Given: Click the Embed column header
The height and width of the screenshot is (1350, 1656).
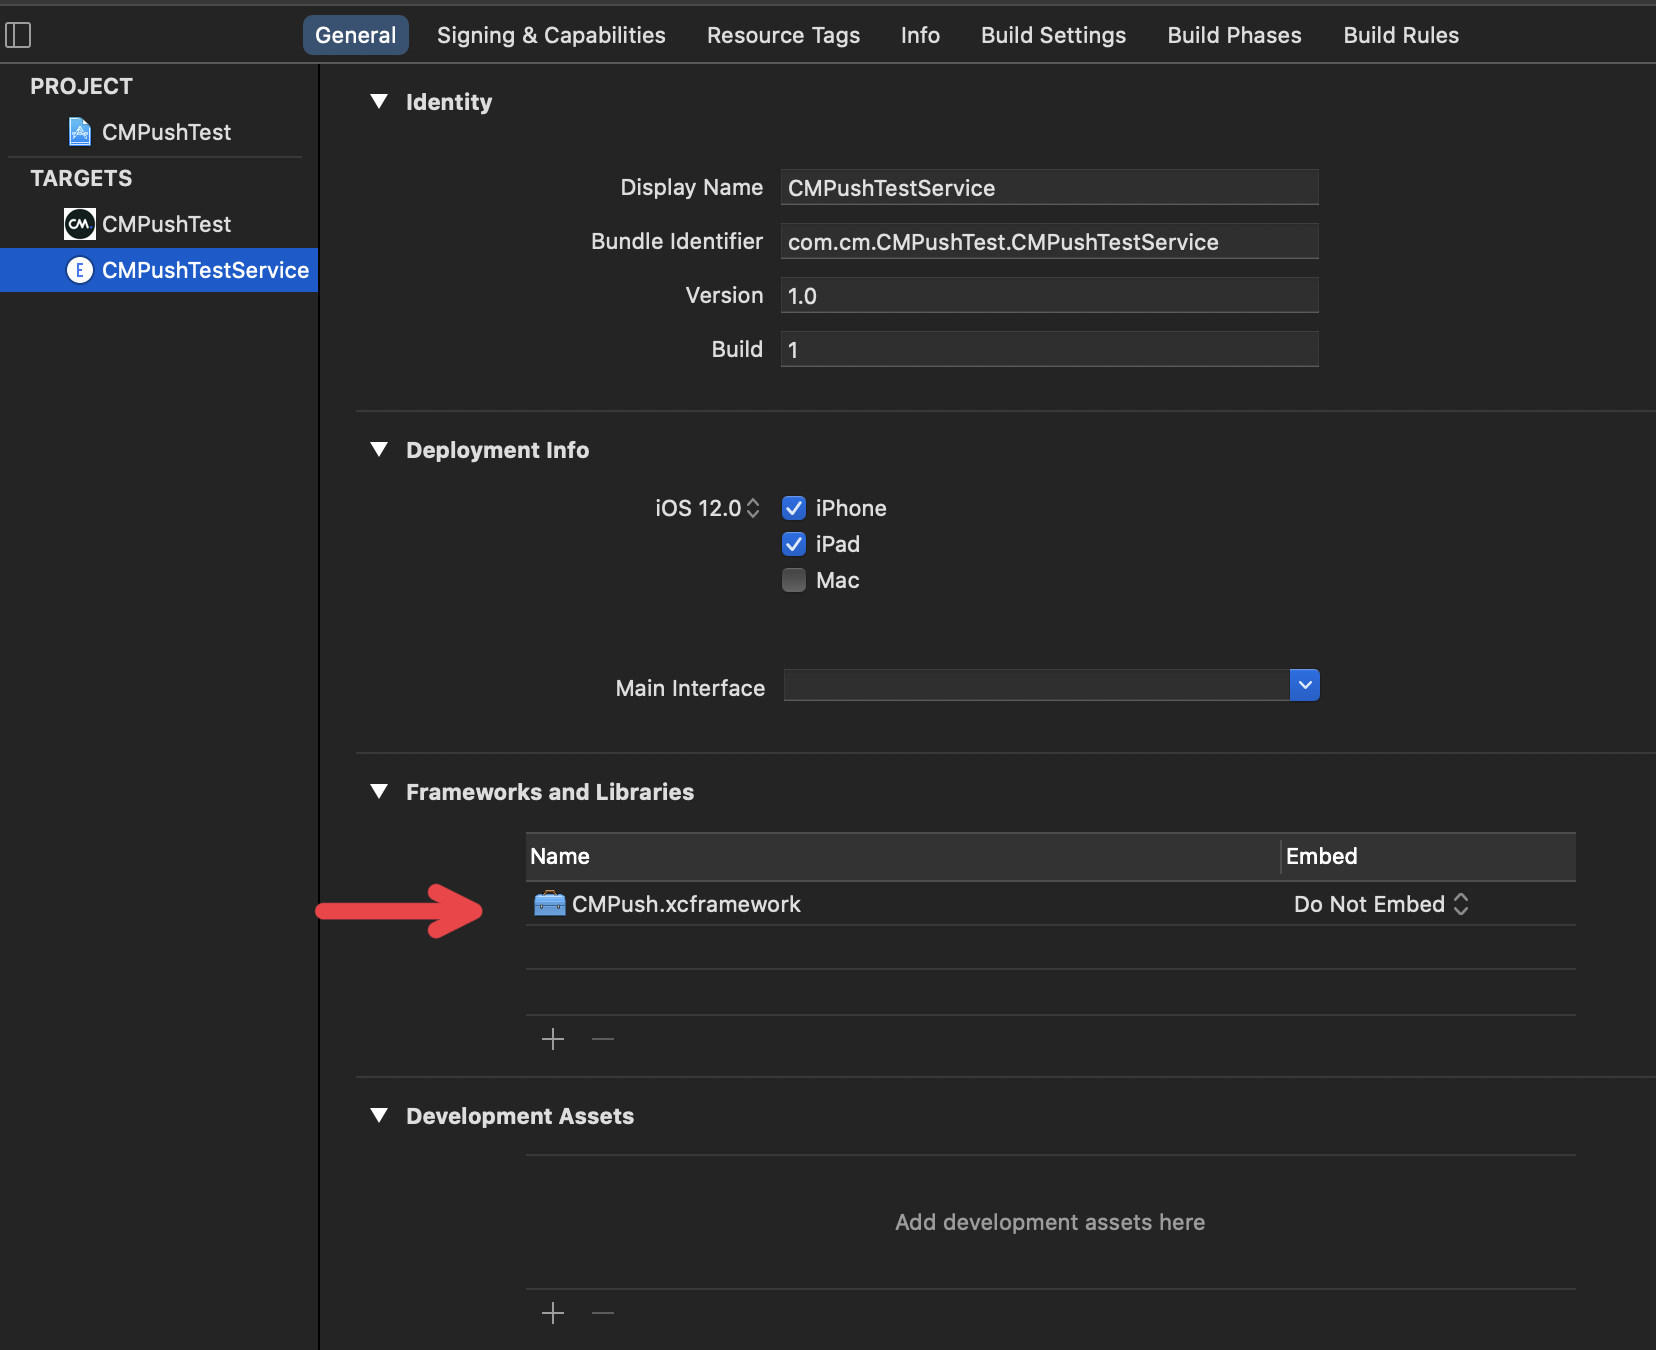Looking at the screenshot, I should tap(1429, 856).
